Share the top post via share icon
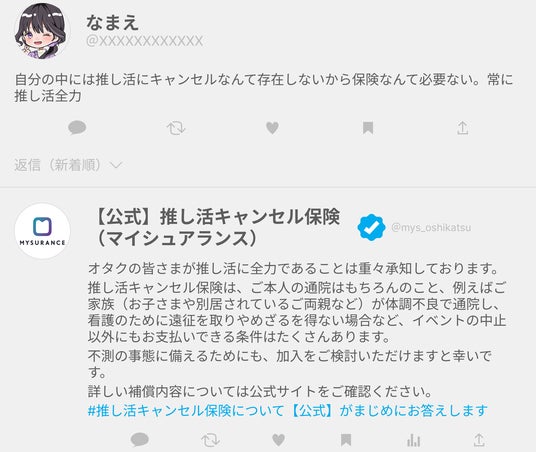Image resolution: width=536 pixels, height=452 pixels. [463, 128]
